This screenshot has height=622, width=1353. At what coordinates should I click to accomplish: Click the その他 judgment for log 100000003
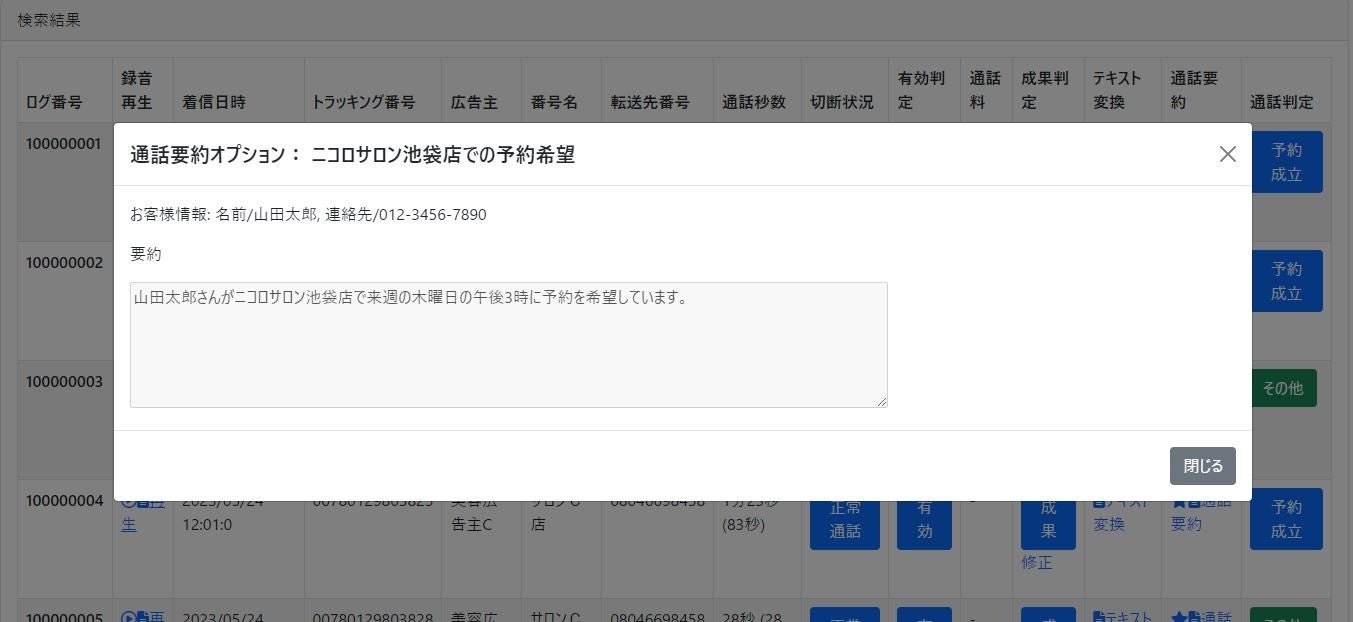[1284, 388]
